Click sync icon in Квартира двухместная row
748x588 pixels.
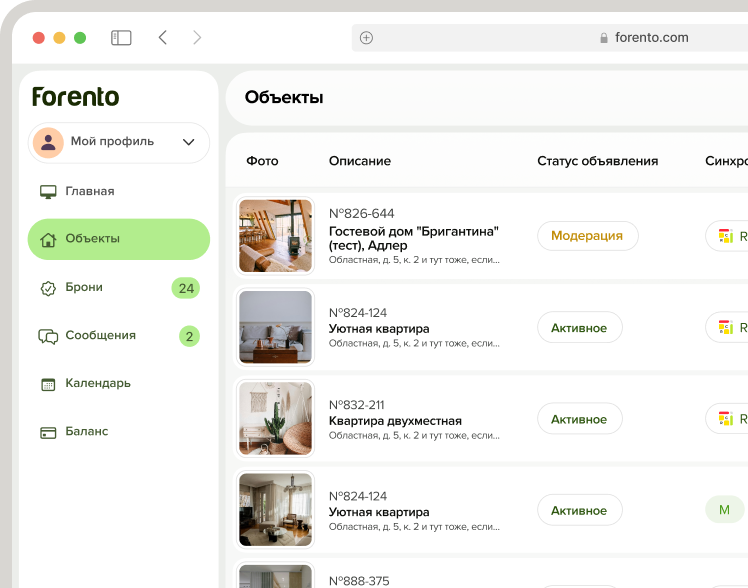point(726,419)
